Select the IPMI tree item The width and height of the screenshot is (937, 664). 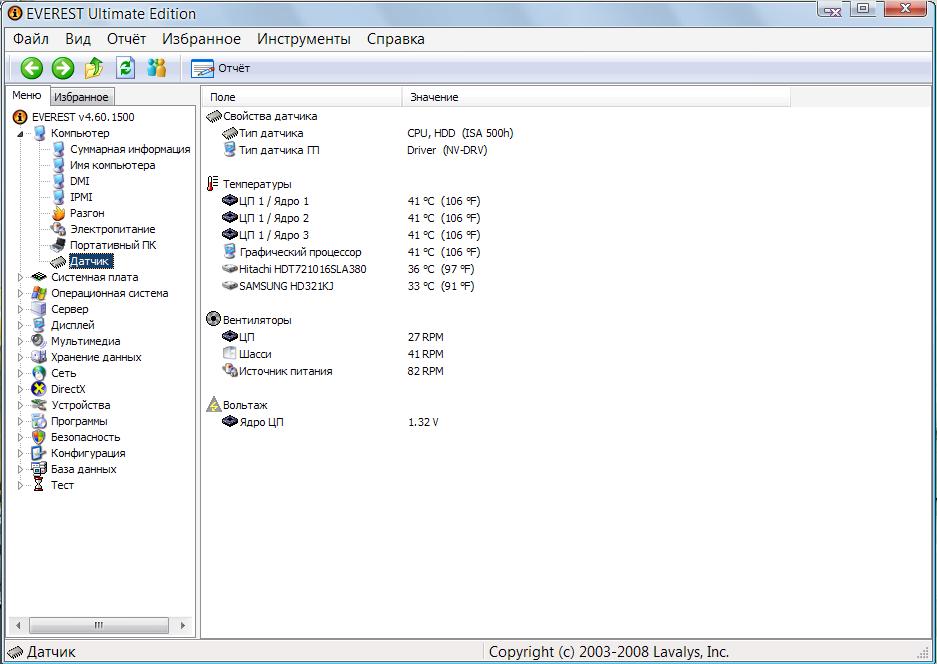[81, 197]
